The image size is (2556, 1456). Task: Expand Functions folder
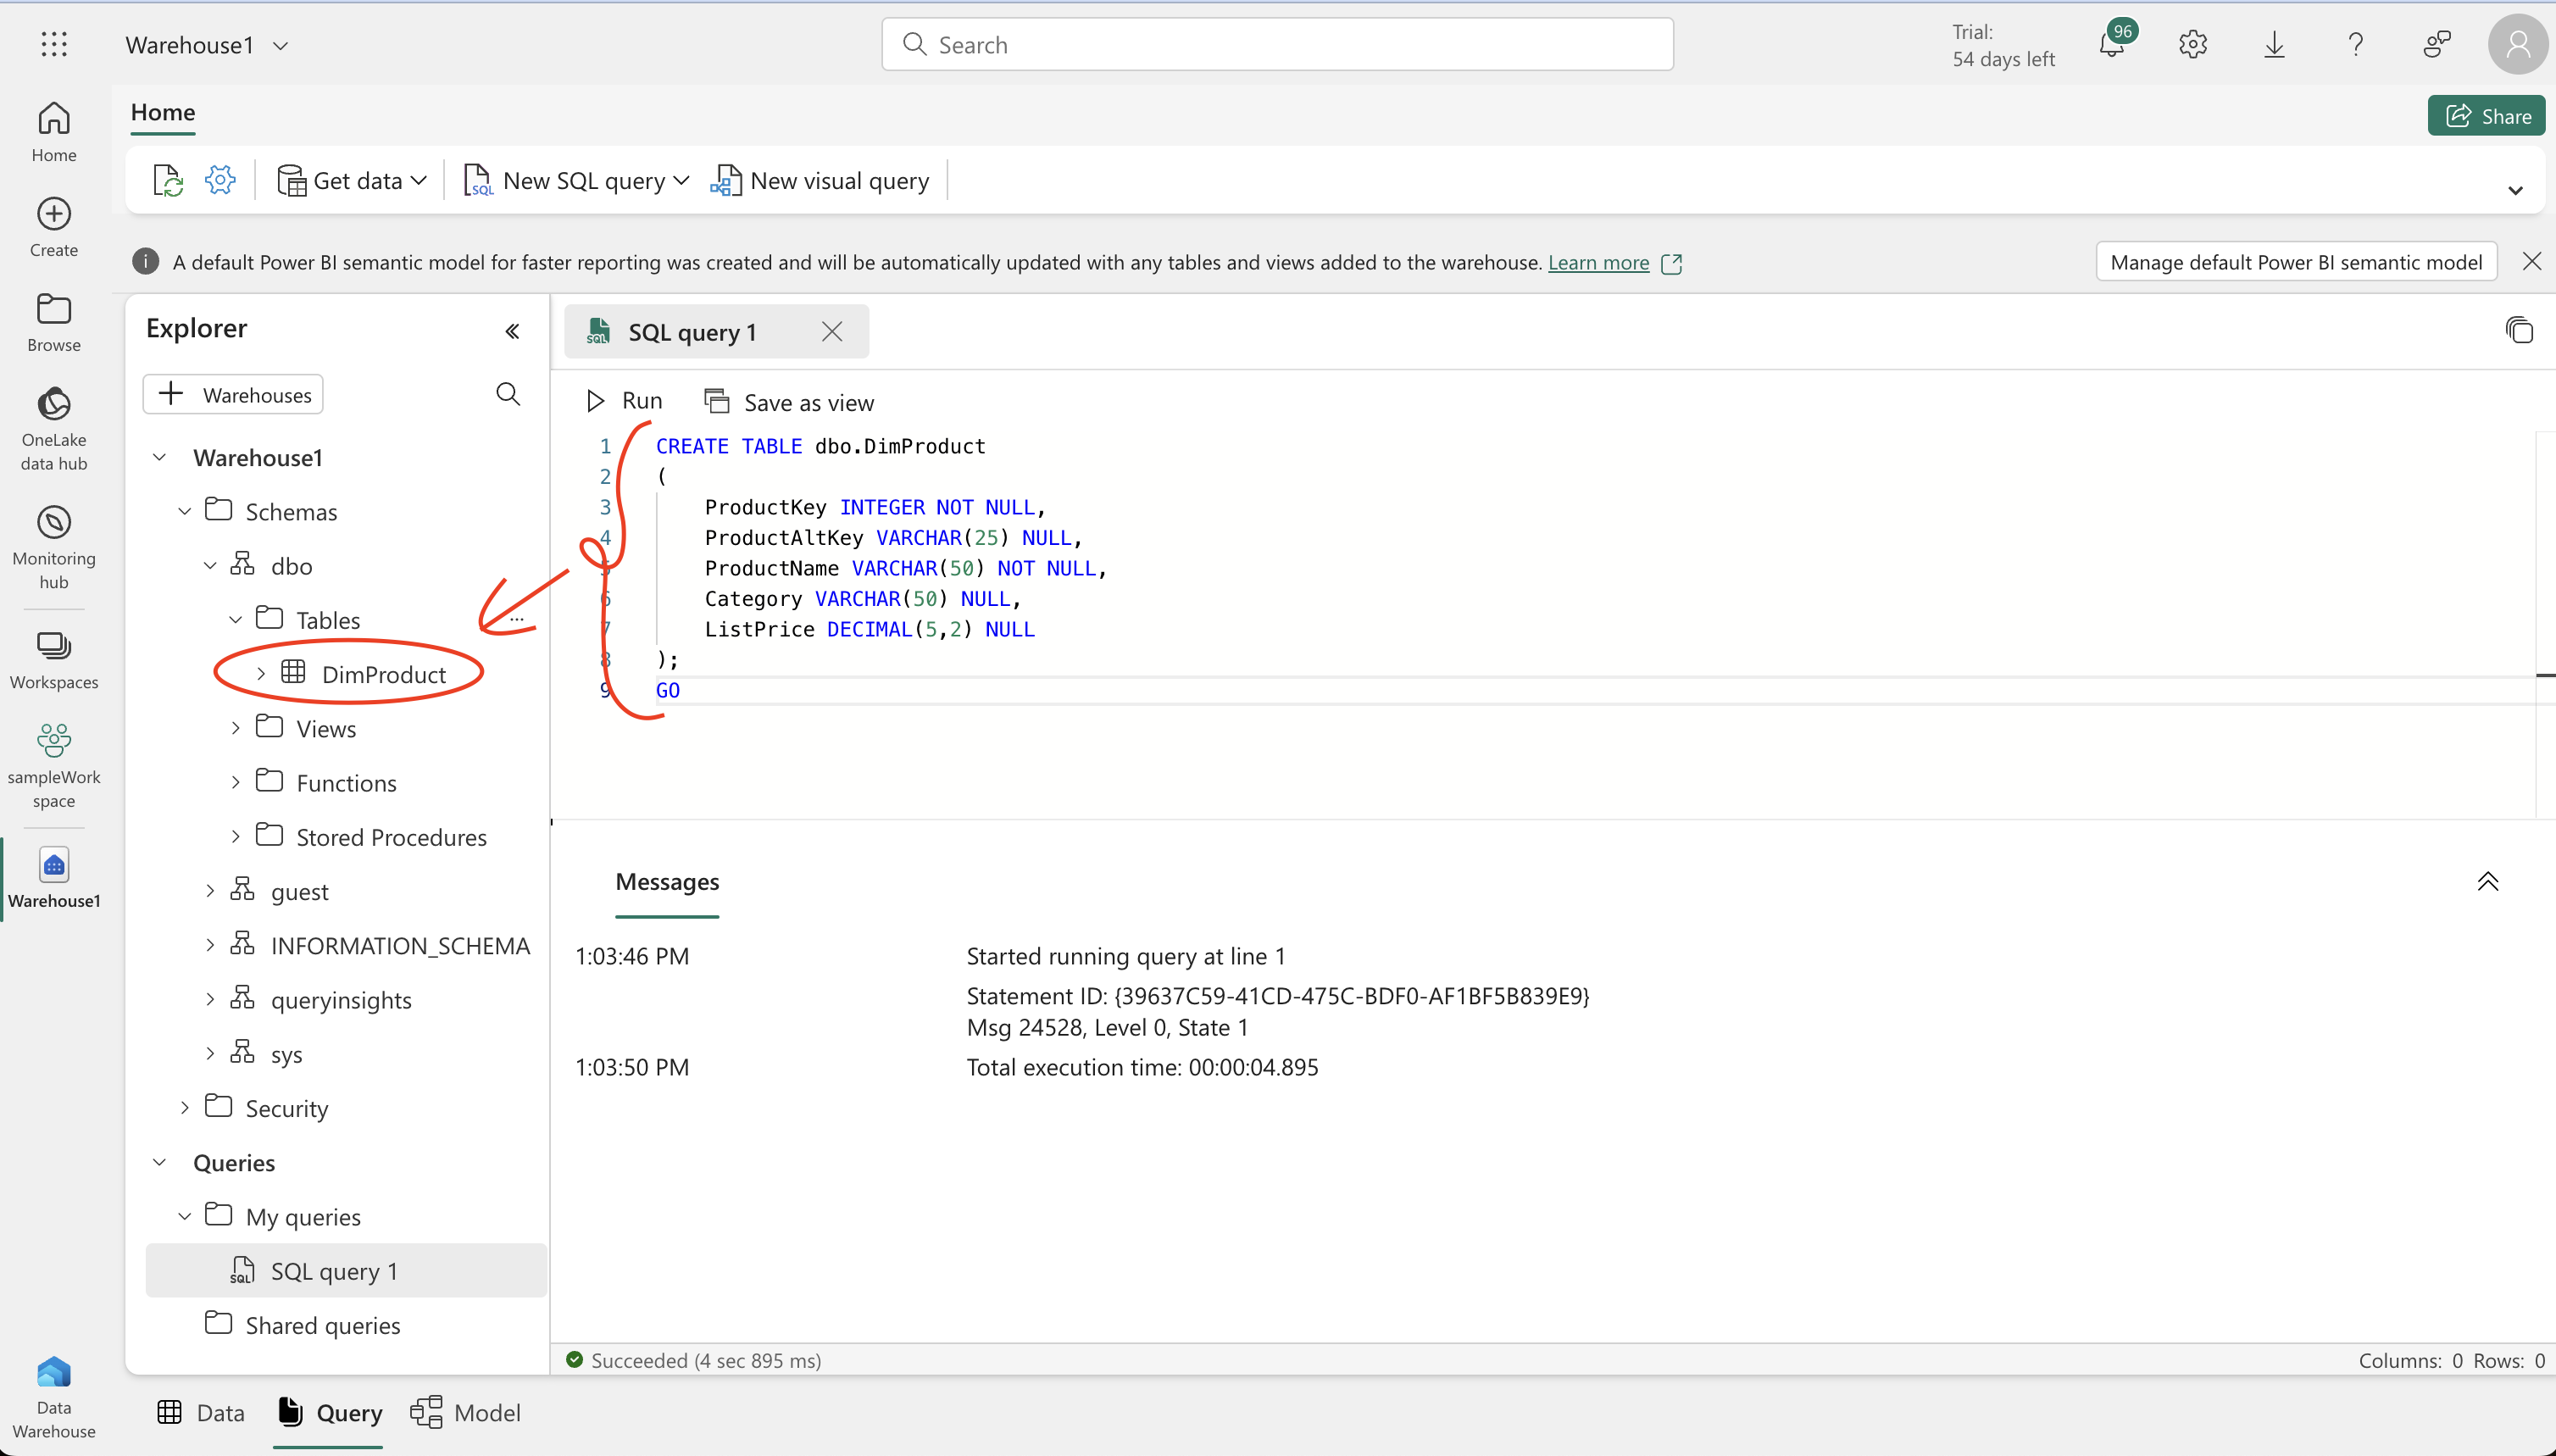coord(235,782)
